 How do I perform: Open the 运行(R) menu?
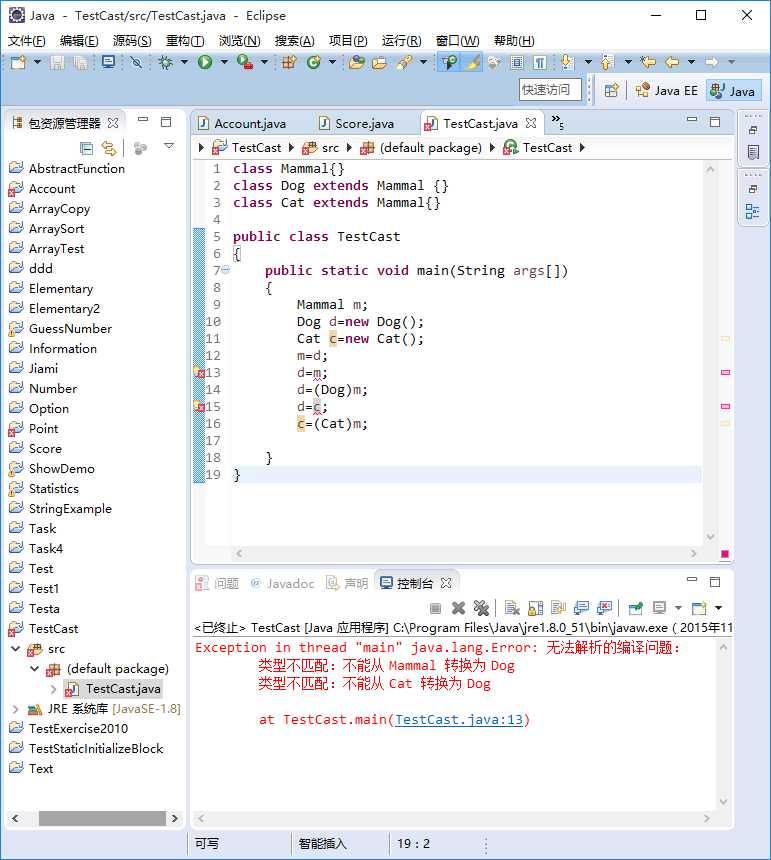(x=402, y=41)
